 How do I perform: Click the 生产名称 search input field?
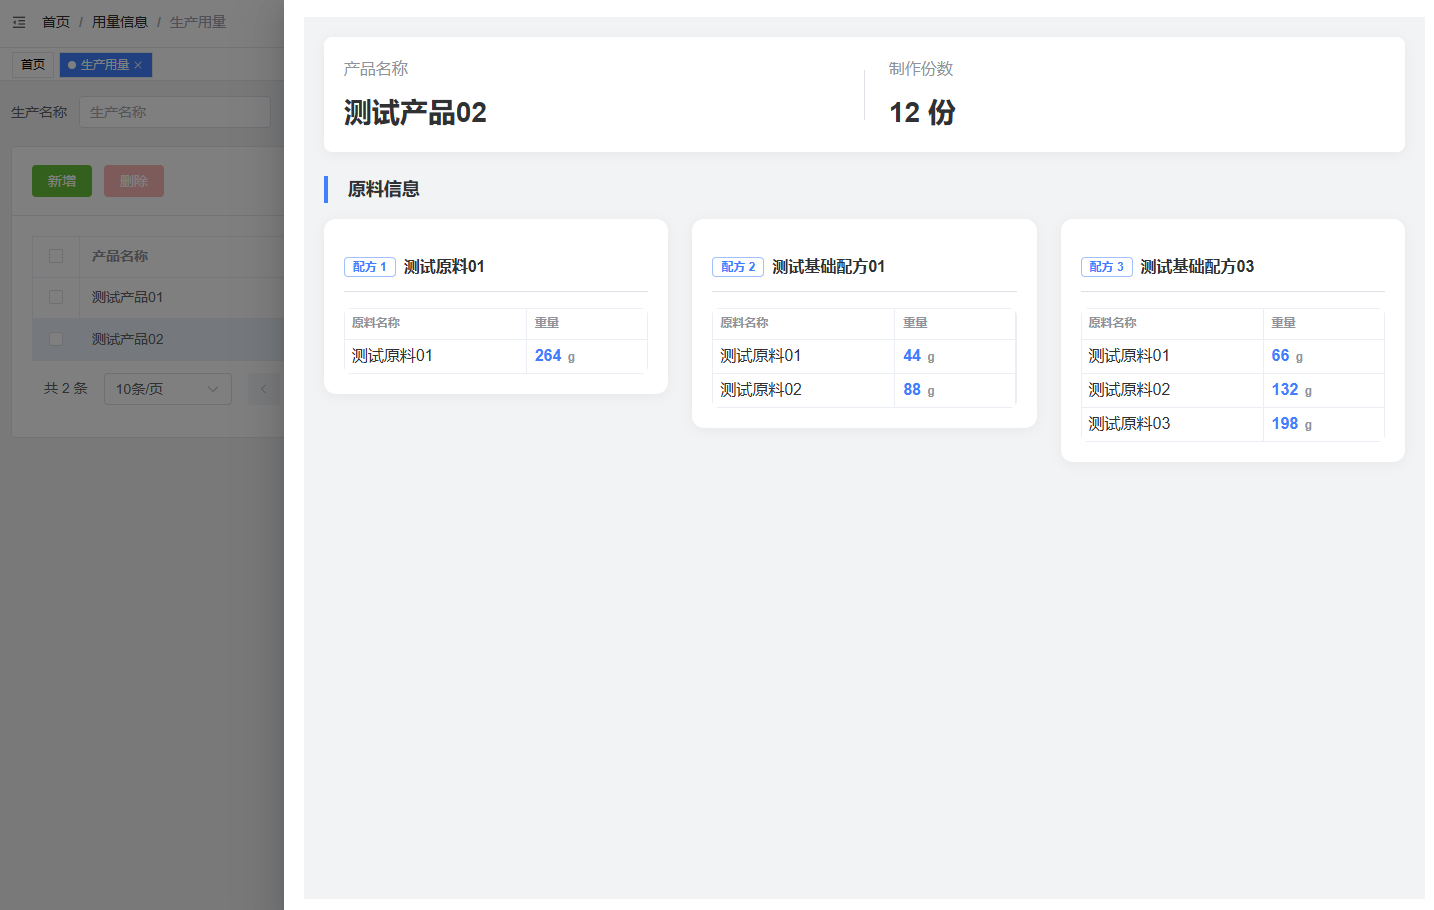click(174, 112)
